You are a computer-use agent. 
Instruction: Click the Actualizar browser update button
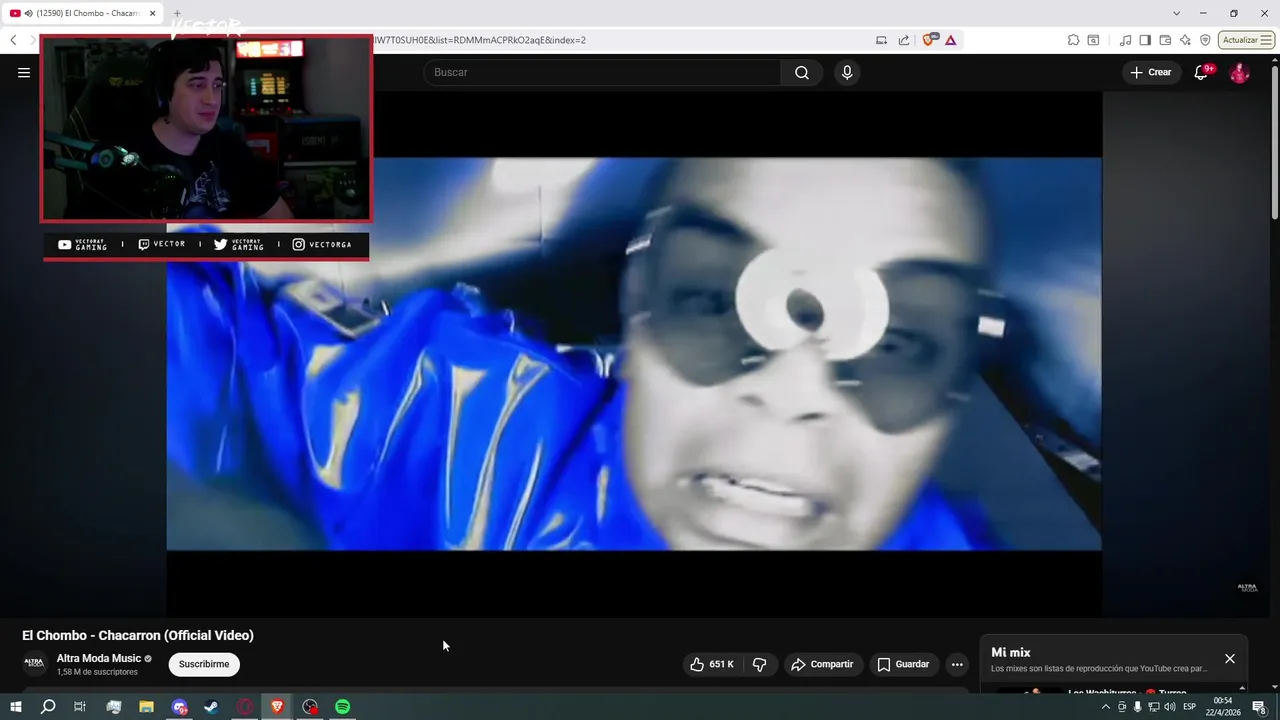pyautogui.click(x=1246, y=40)
